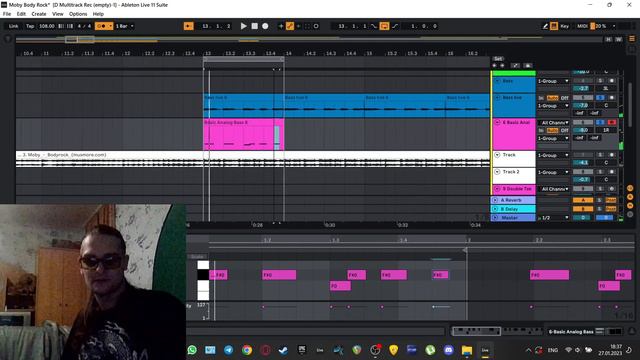Screen dimensions: 640x360
Task: Toggle the Follow playback button
Action: coord(189,26)
